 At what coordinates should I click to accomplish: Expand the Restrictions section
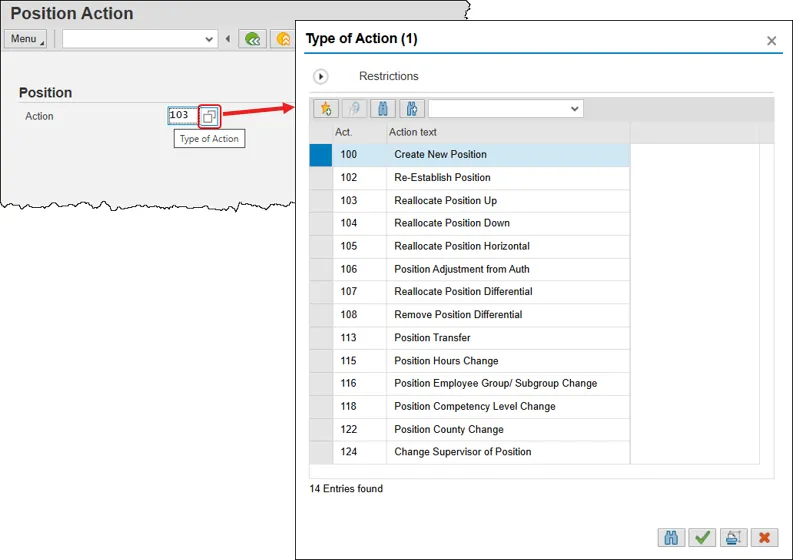[x=321, y=76]
